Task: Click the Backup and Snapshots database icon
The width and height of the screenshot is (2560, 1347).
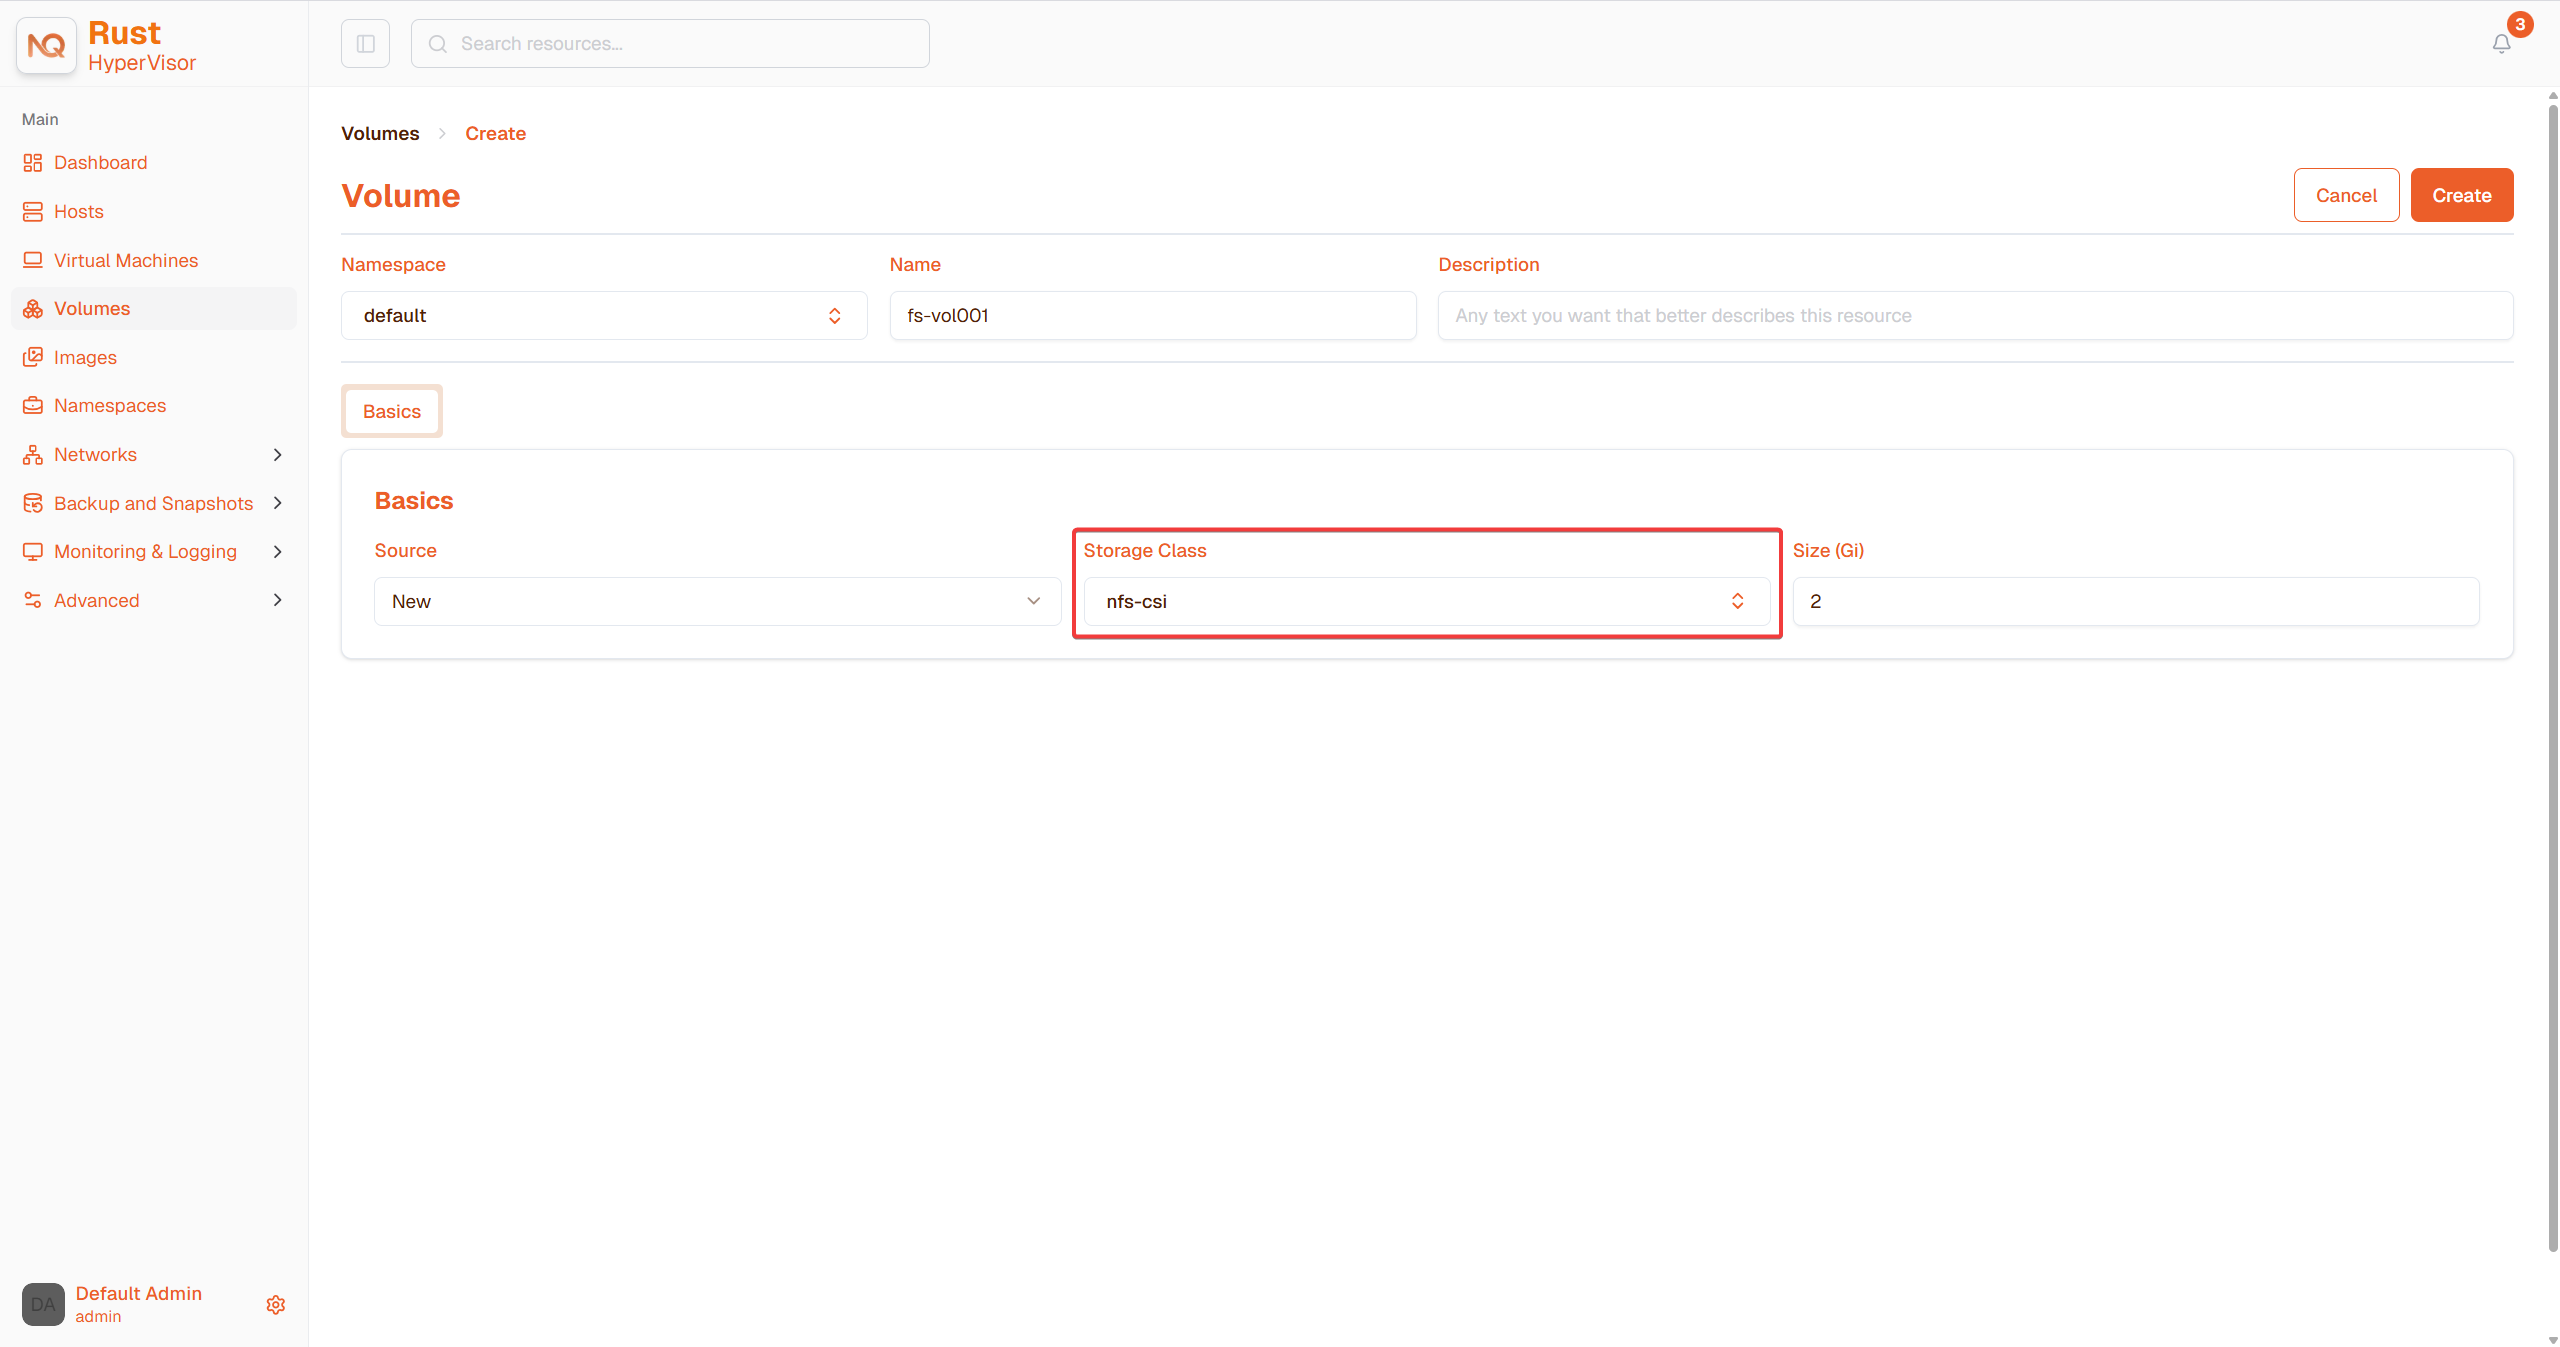Action: [33, 504]
